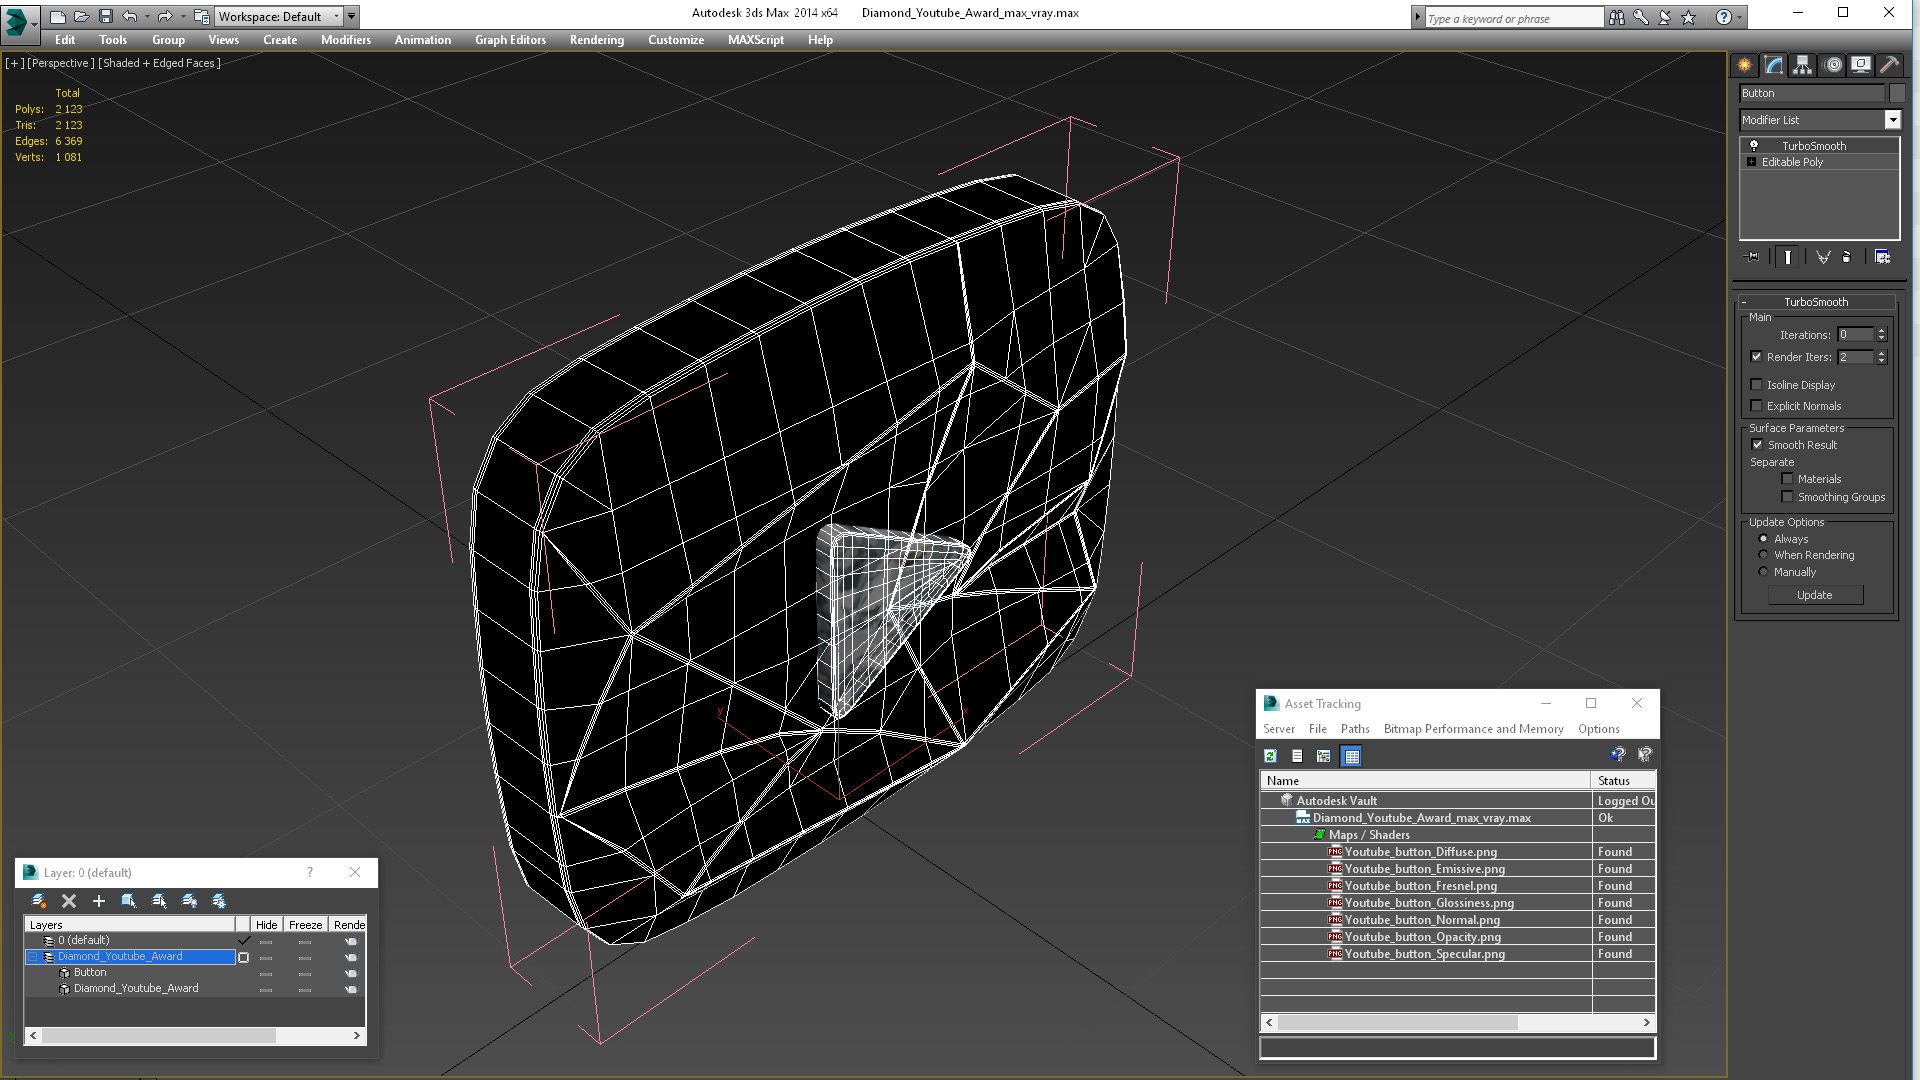
Task: Adjust the Render Iters spinner arrows
Action: [x=1881, y=357]
